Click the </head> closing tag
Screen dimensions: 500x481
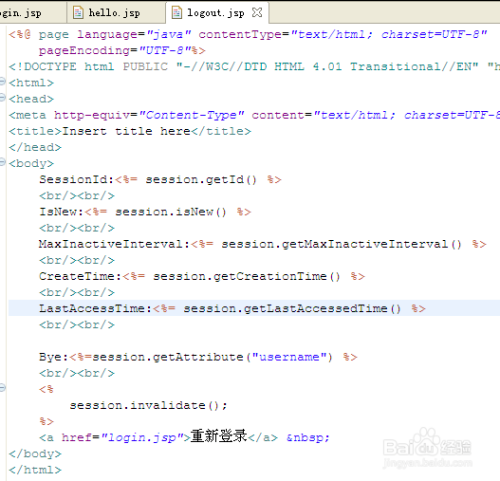[x=35, y=147]
